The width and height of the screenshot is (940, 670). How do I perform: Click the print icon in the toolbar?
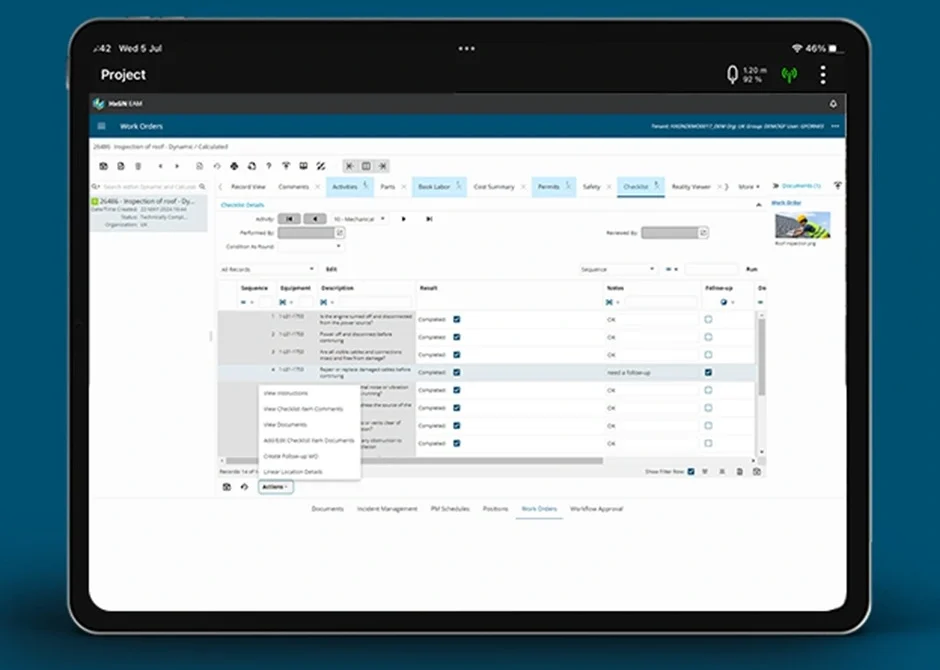point(234,166)
